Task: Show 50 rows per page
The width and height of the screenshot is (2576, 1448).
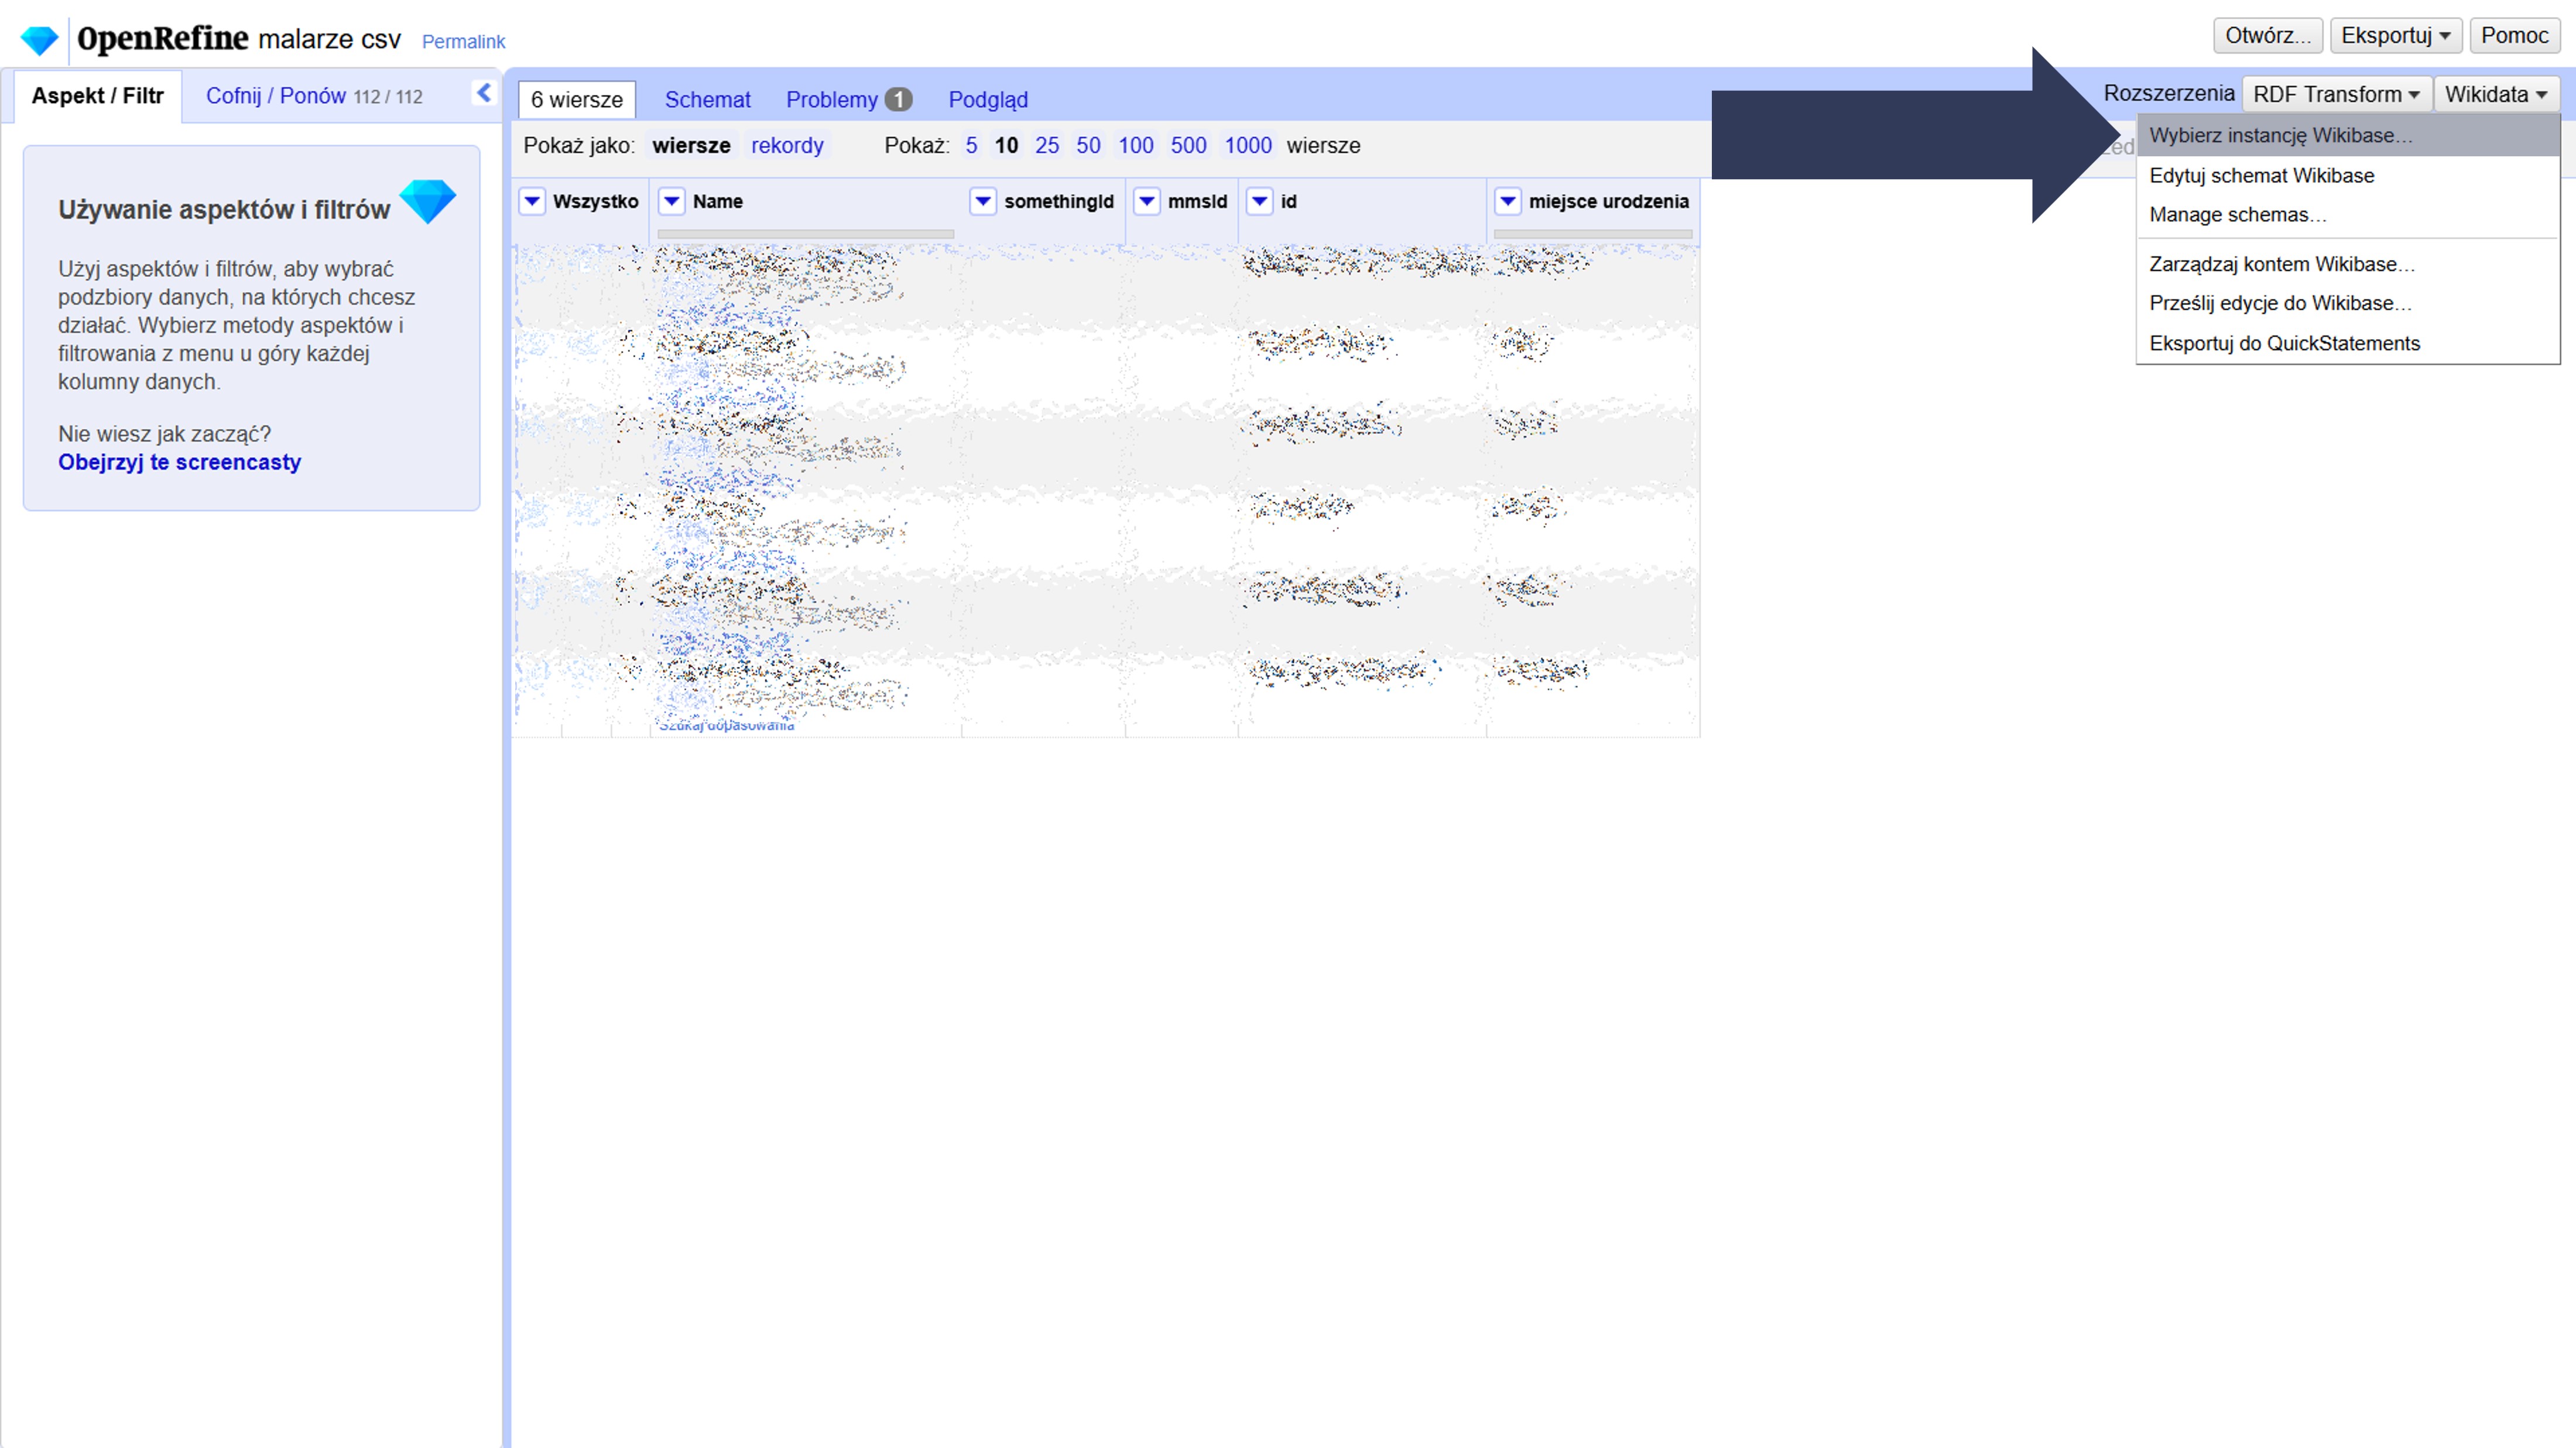Action: 1088,145
